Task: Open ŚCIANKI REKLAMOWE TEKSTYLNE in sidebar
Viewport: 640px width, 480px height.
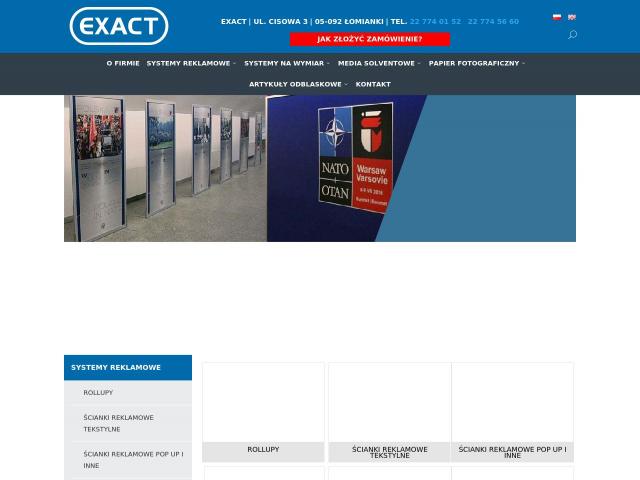Action: (x=118, y=423)
